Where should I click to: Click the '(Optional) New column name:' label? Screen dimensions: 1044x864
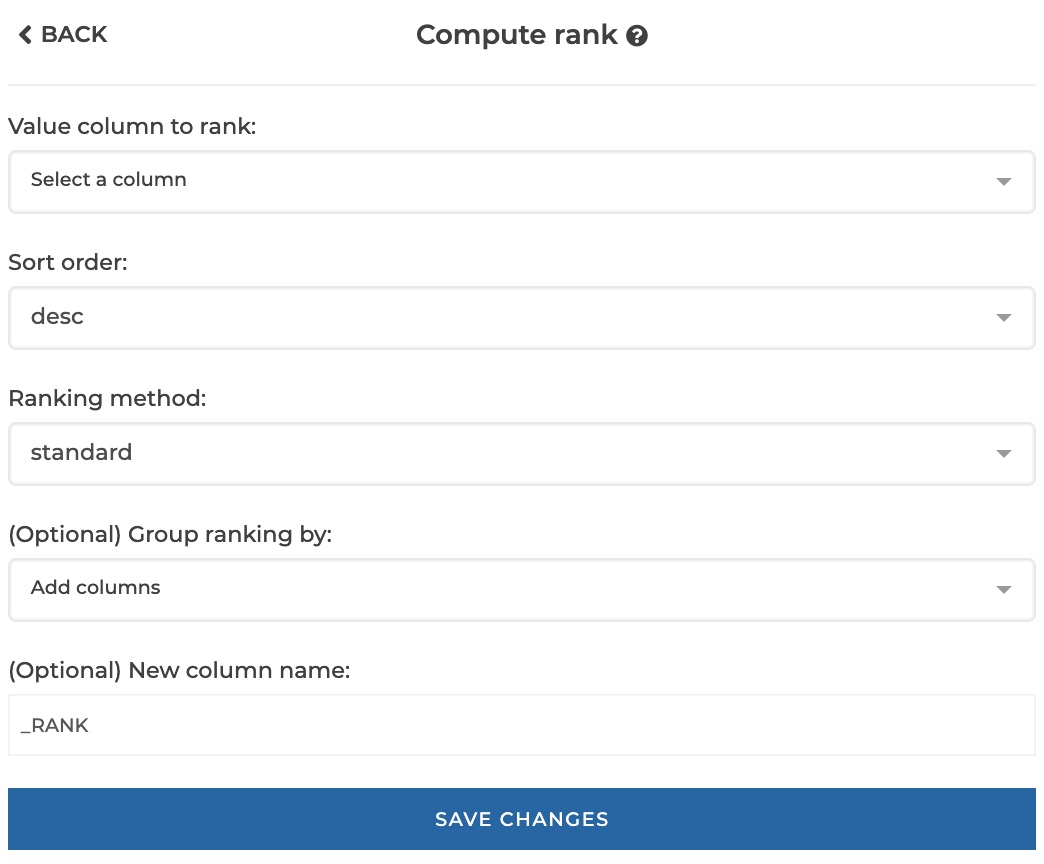coord(179,670)
